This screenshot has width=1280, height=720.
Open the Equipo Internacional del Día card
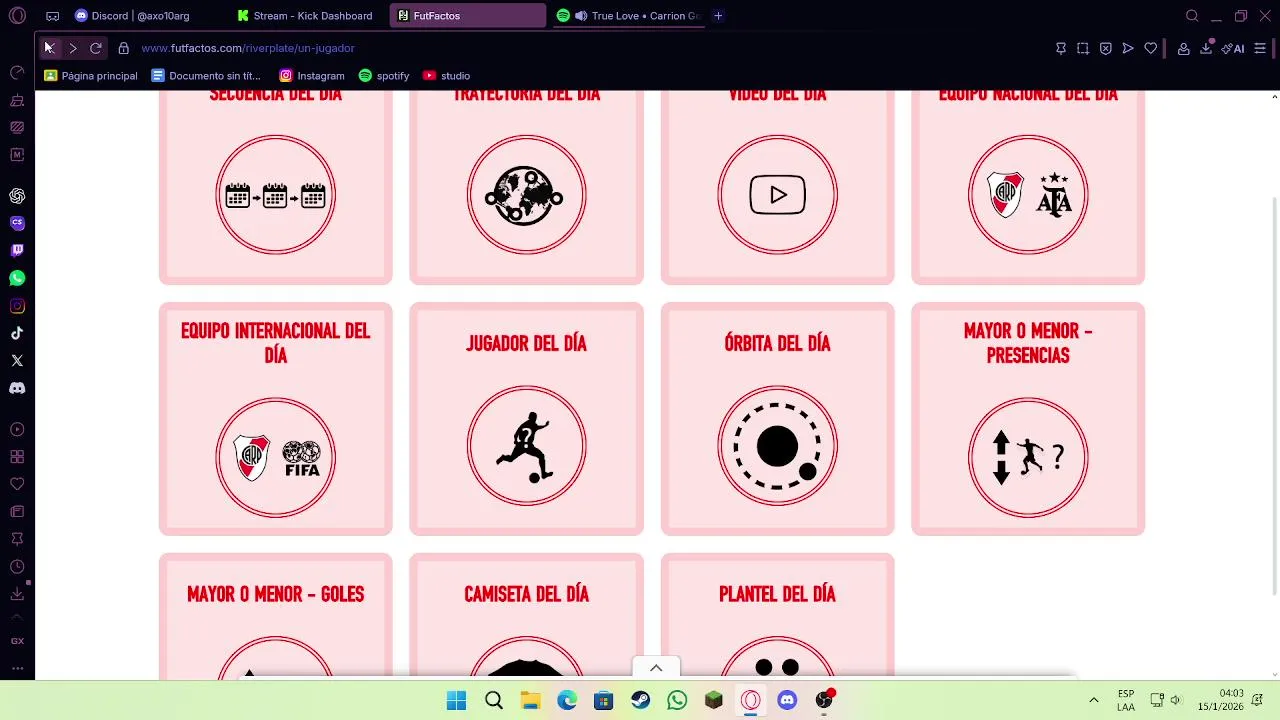[x=276, y=419]
